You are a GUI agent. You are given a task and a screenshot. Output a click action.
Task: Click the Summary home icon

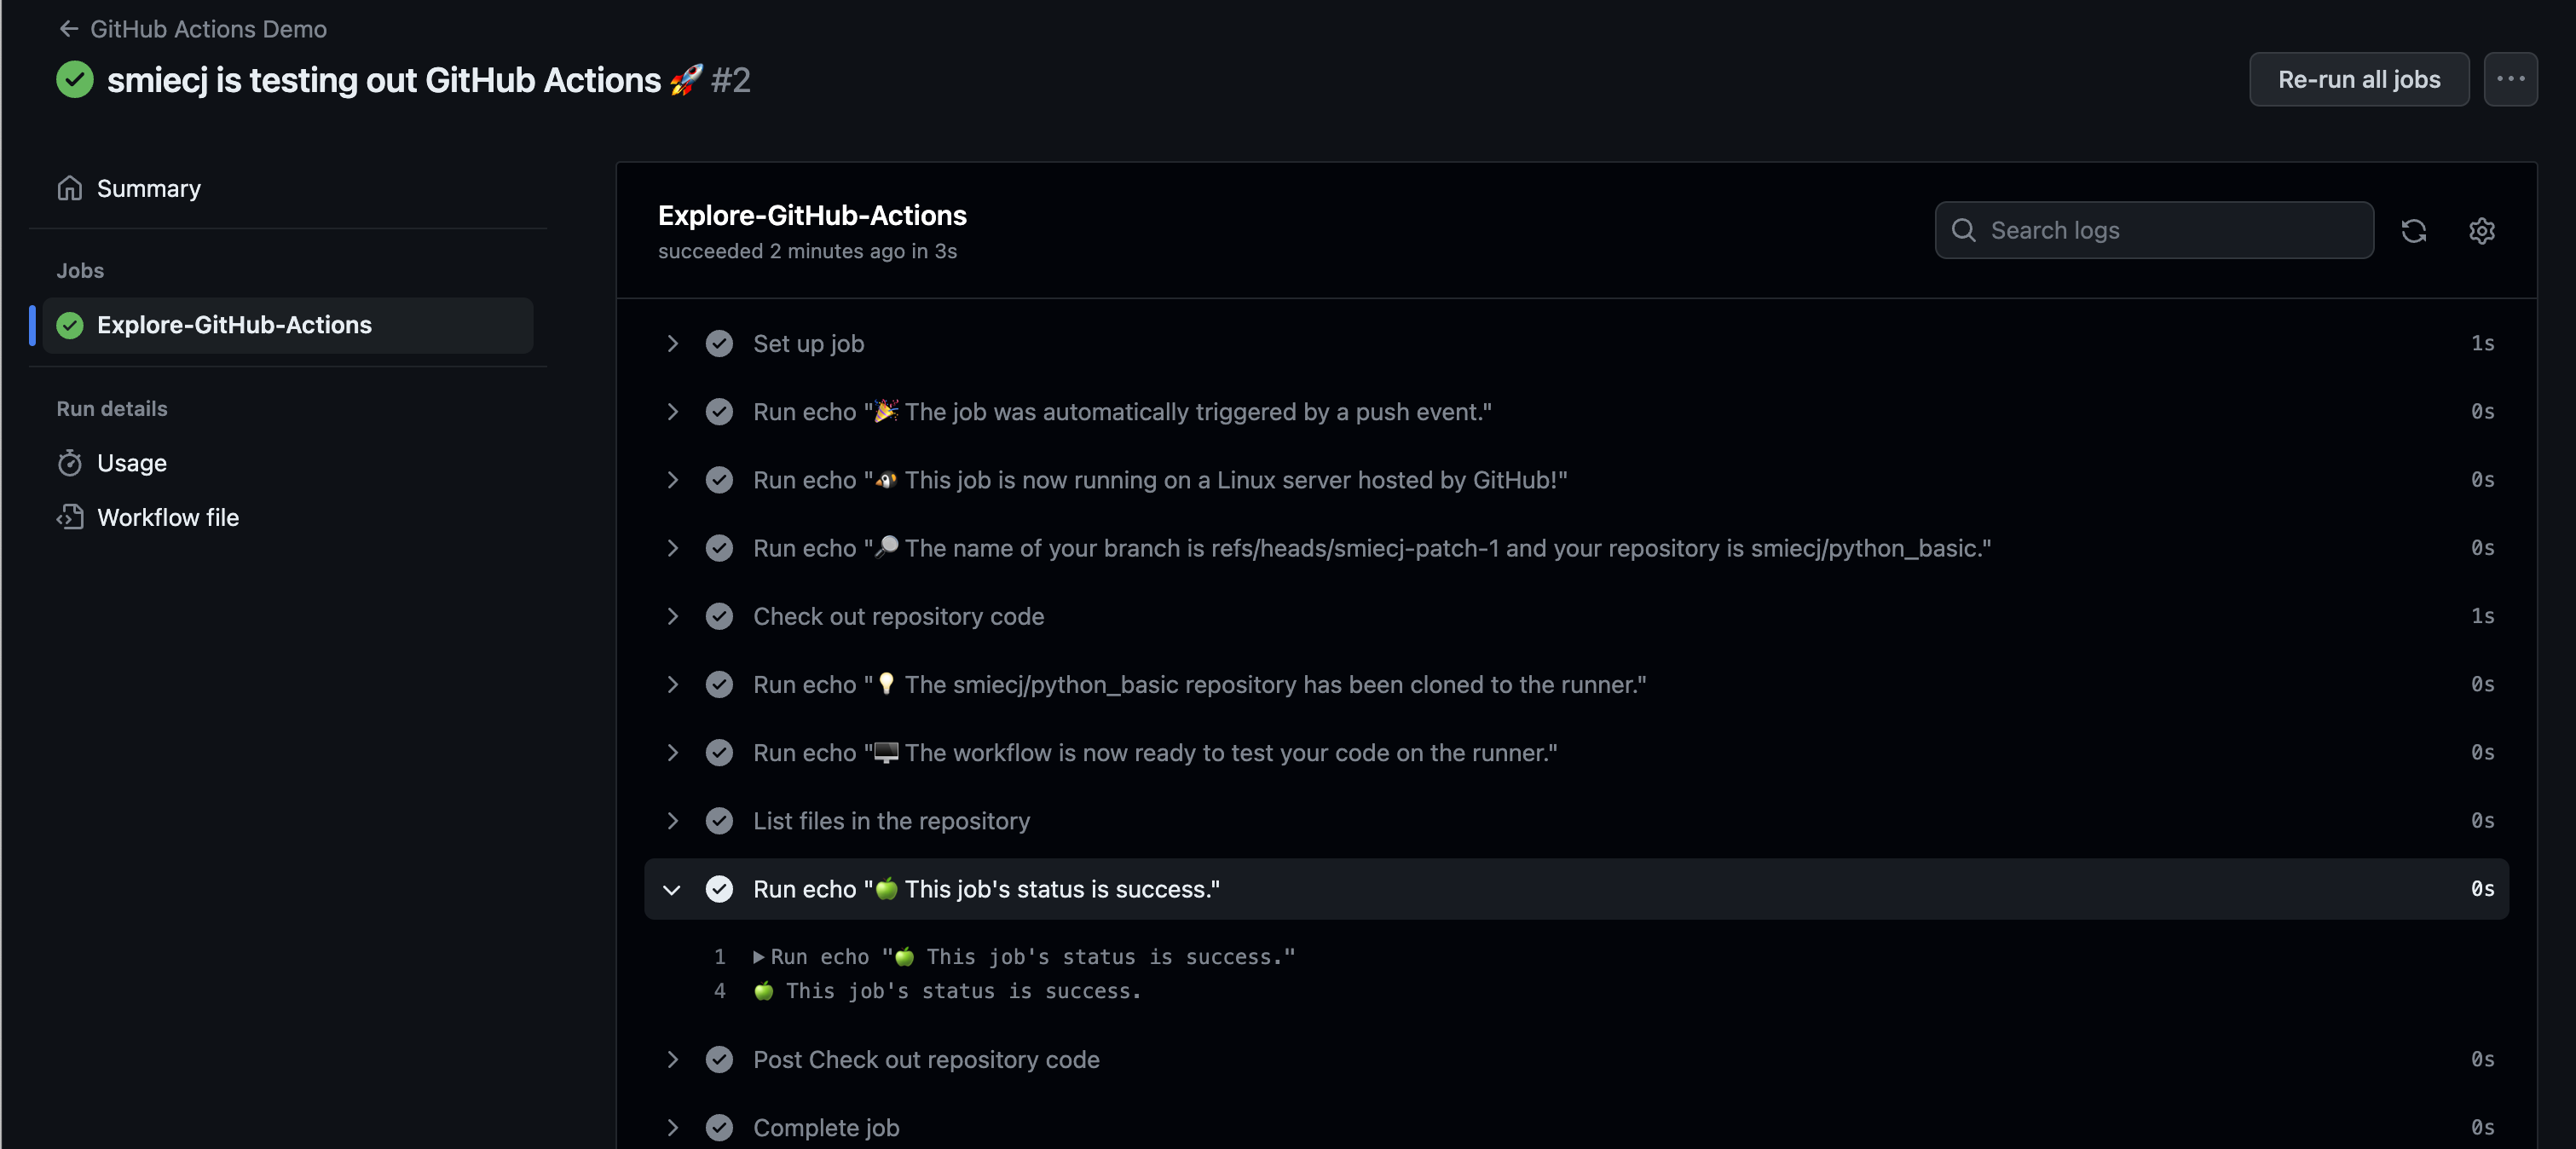click(69, 188)
